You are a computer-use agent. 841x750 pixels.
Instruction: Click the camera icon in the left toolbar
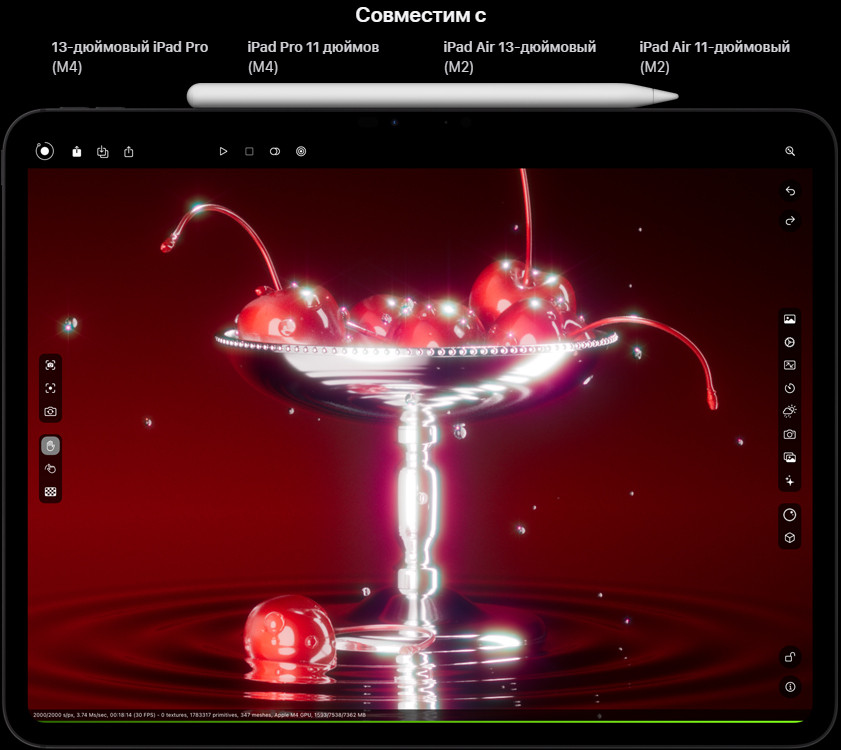tap(50, 411)
